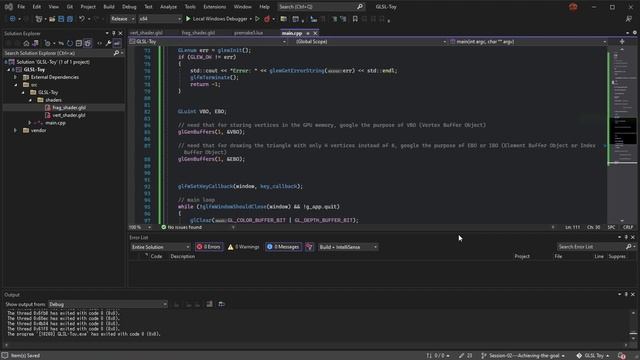The width and height of the screenshot is (640, 360).
Task: Click the Undo arrow in toolbar
Action: 82,19
